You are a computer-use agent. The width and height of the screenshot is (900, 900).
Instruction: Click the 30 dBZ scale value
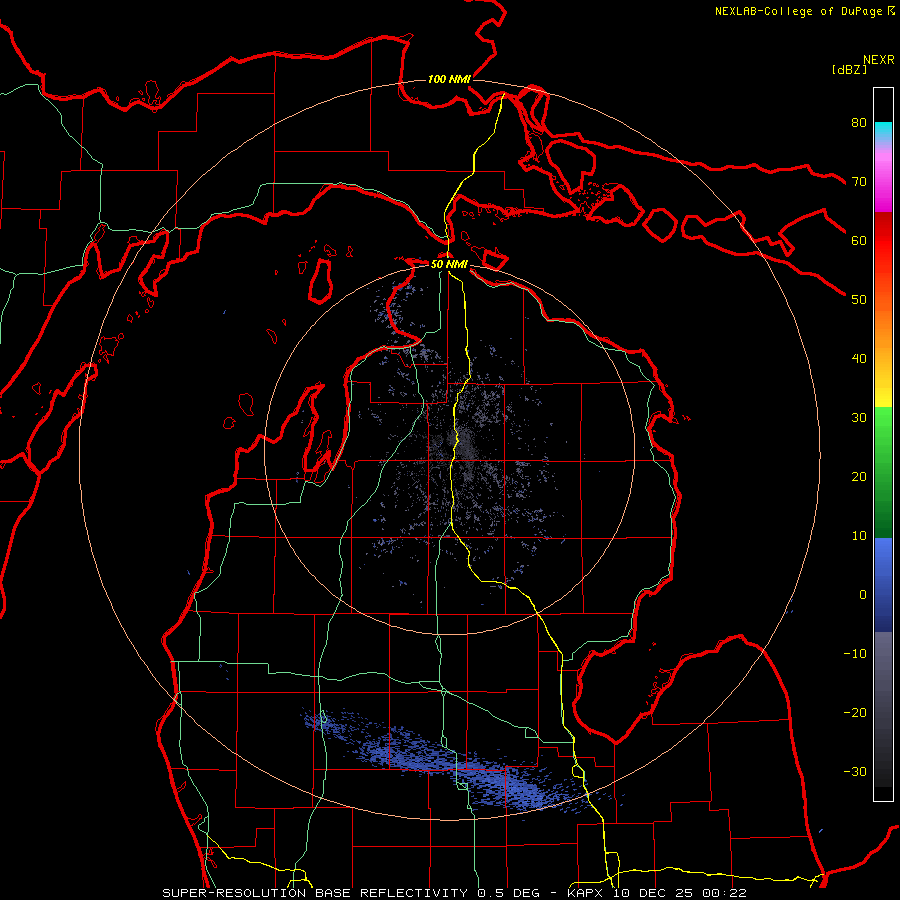[859, 417]
